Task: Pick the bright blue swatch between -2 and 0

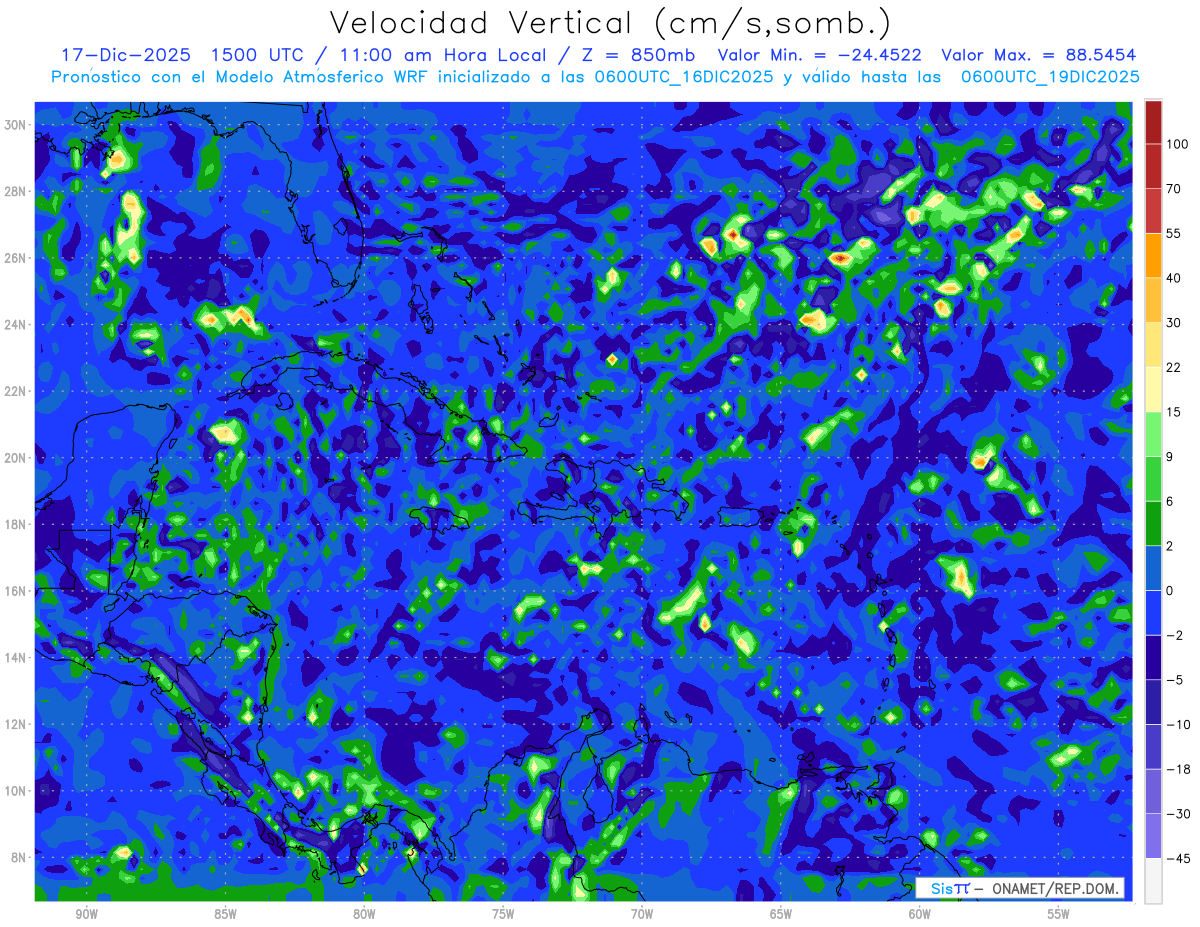Action: [1153, 612]
